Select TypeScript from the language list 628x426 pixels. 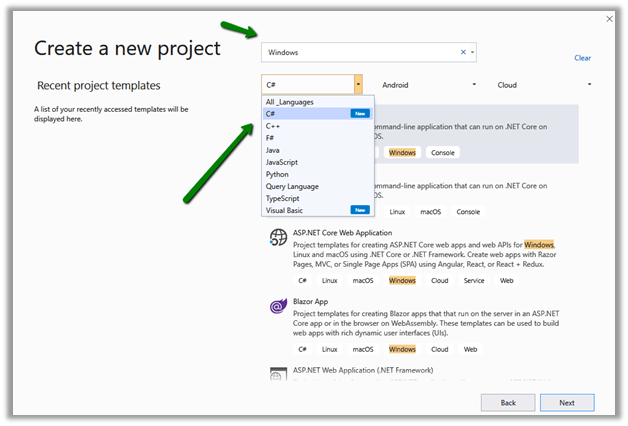318,198
